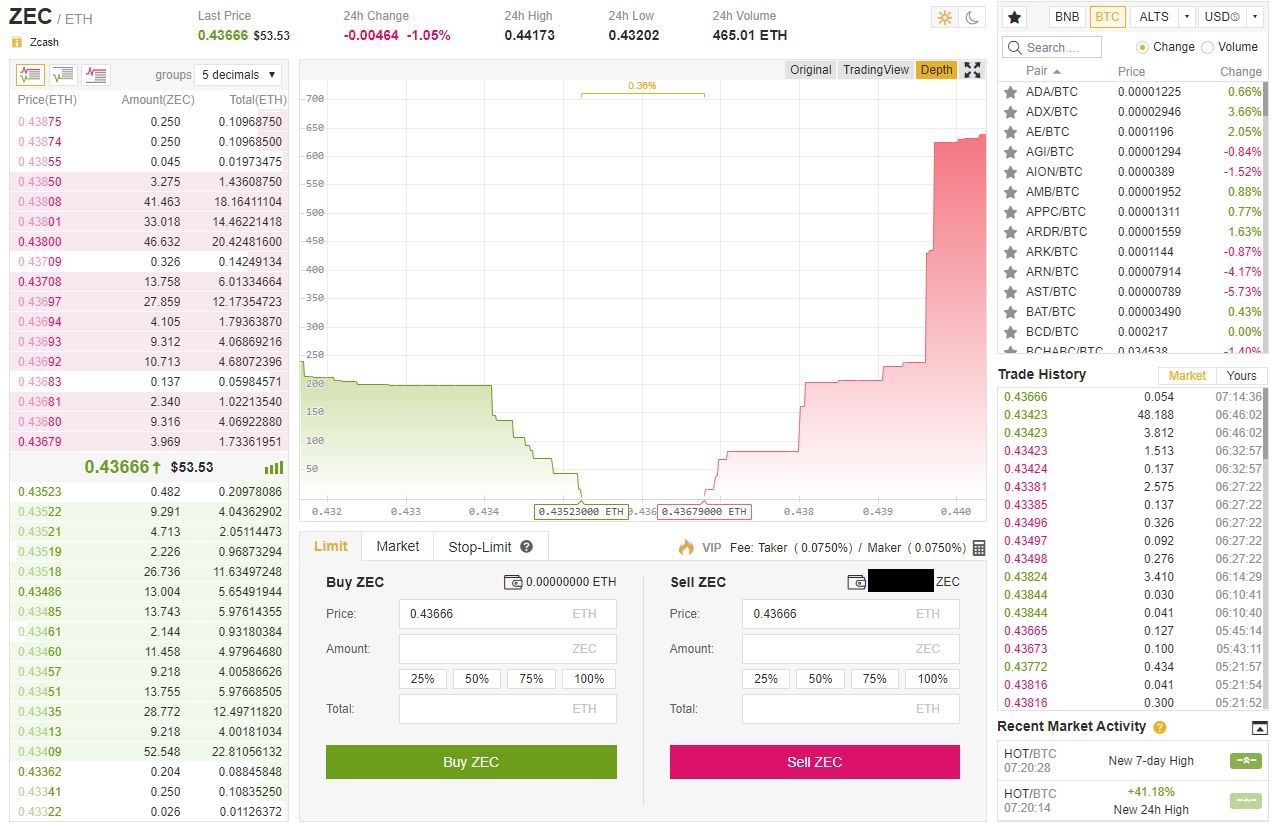Open the fee calculator icon
Image resolution: width=1288 pixels, height=828 pixels.
coord(978,548)
